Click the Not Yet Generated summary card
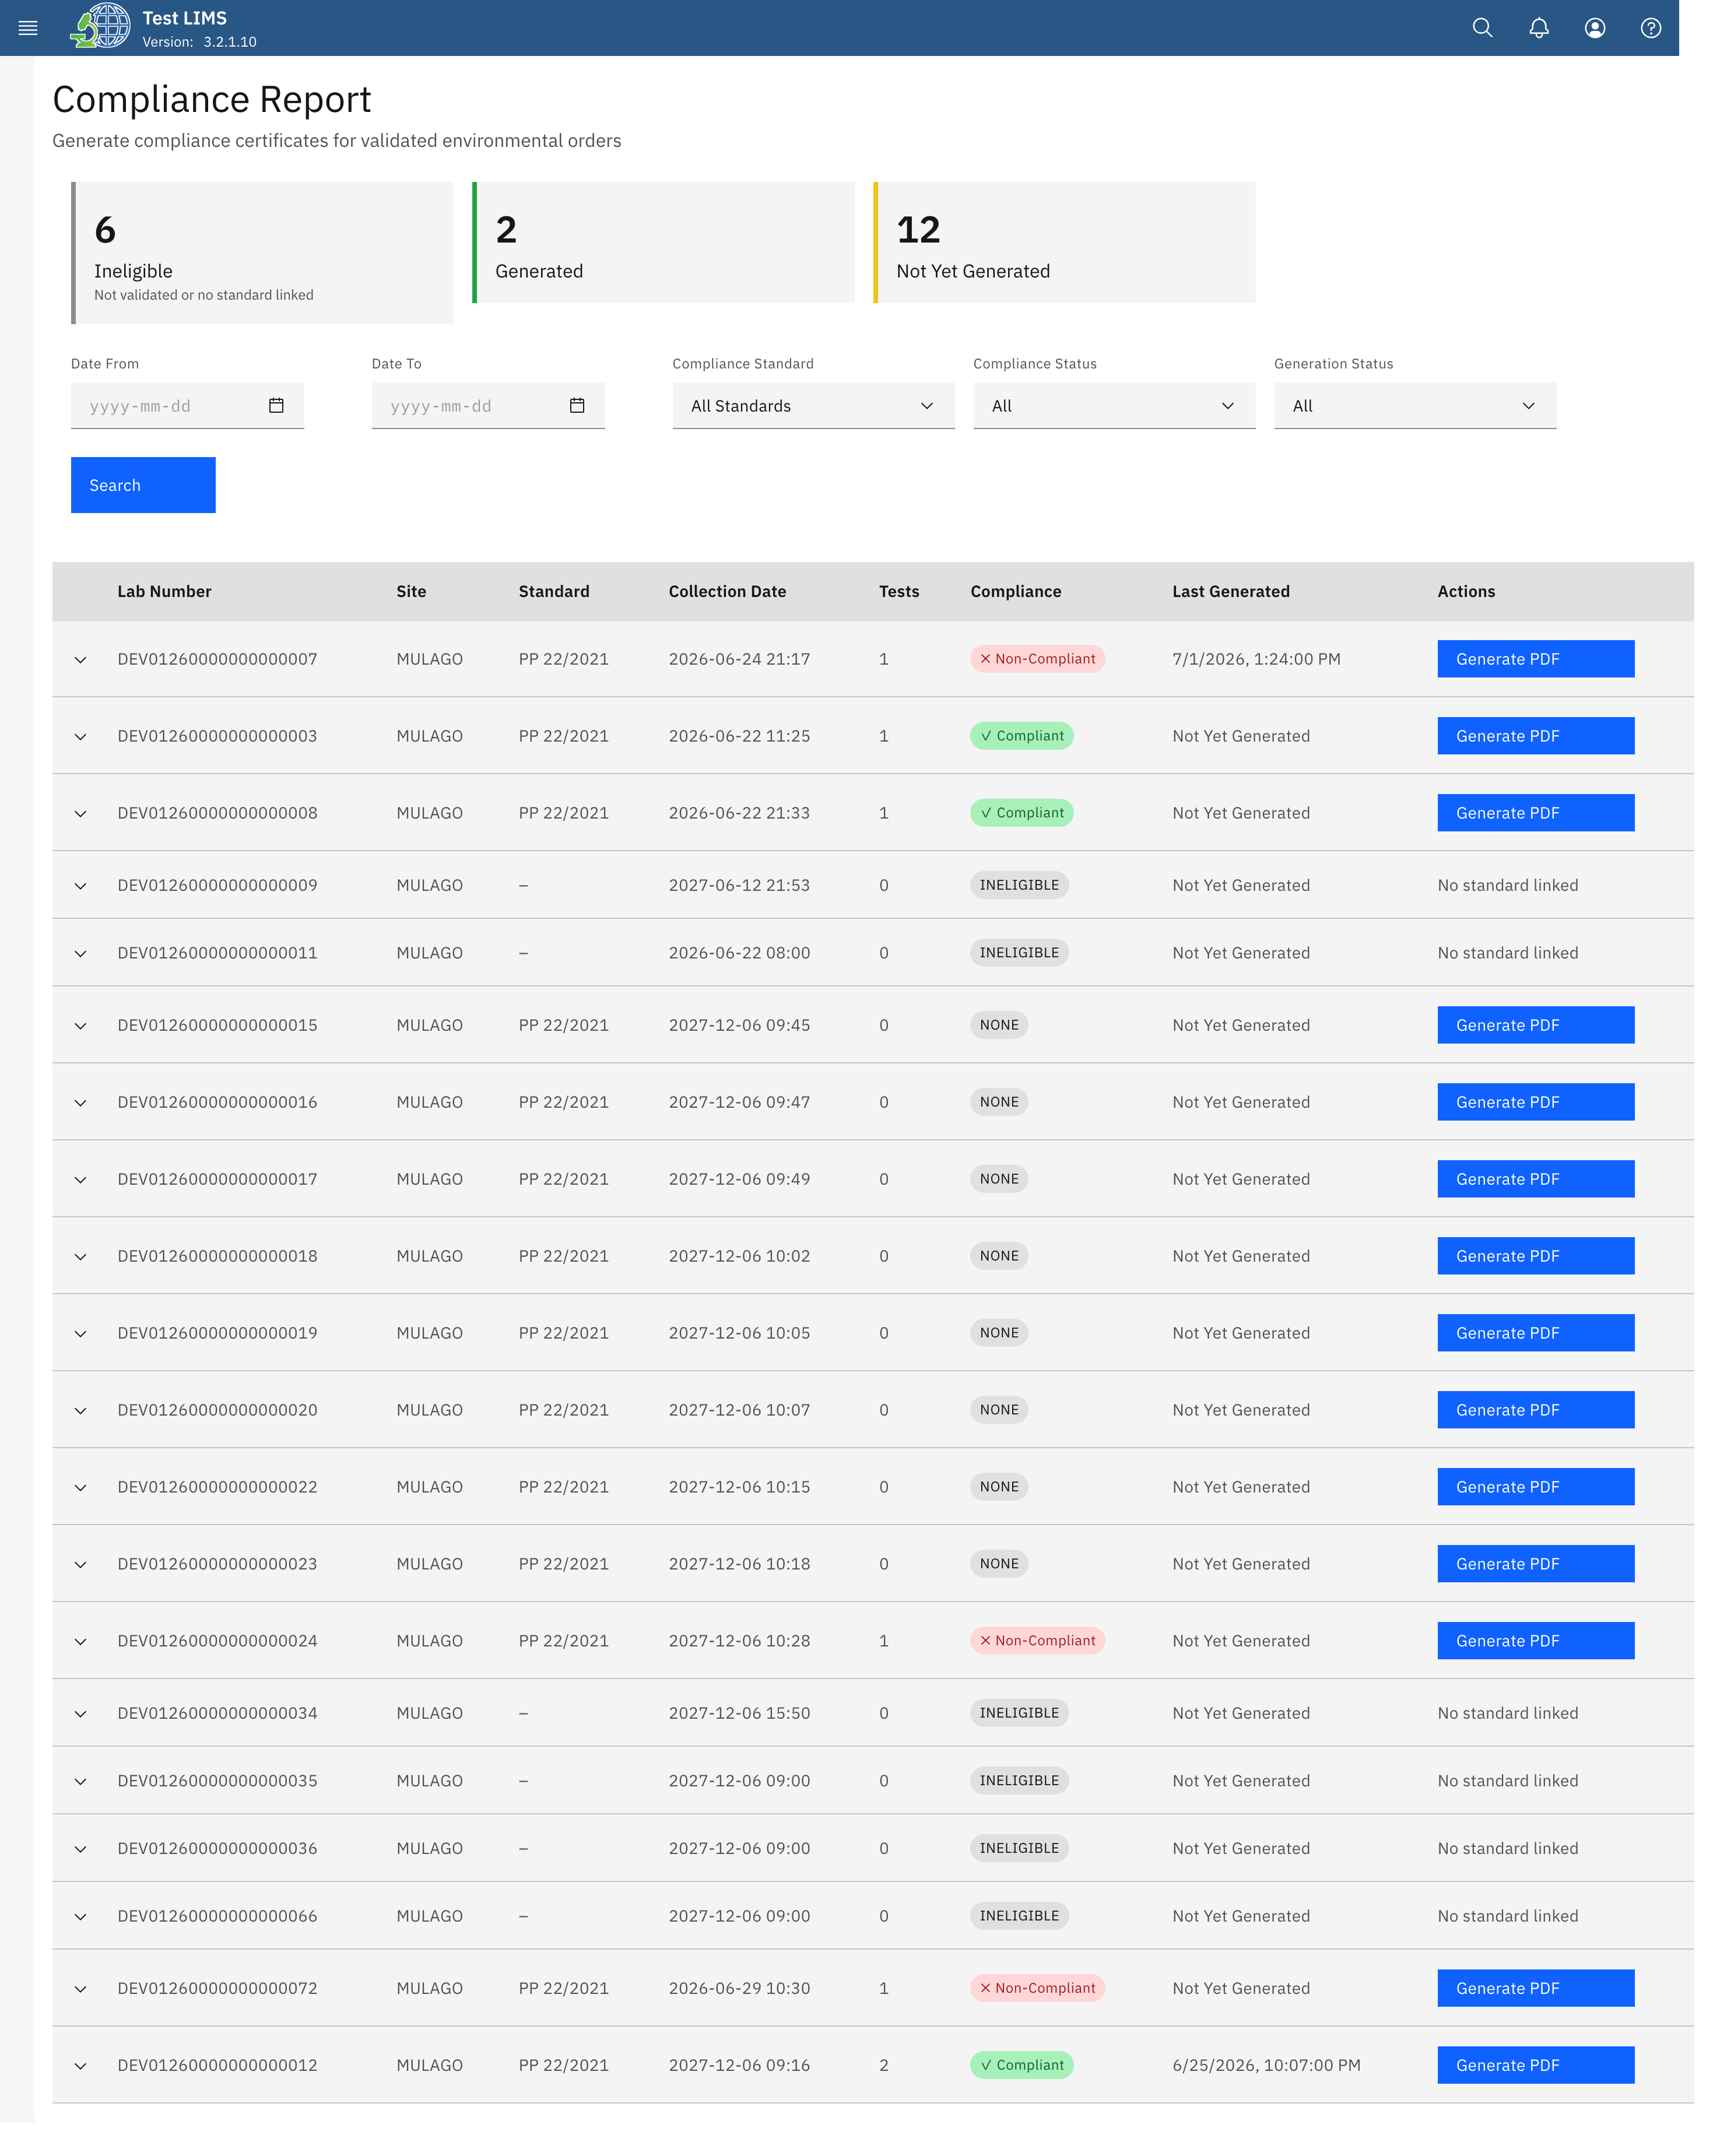The height and width of the screenshot is (2156, 1713). [x=1064, y=242]
